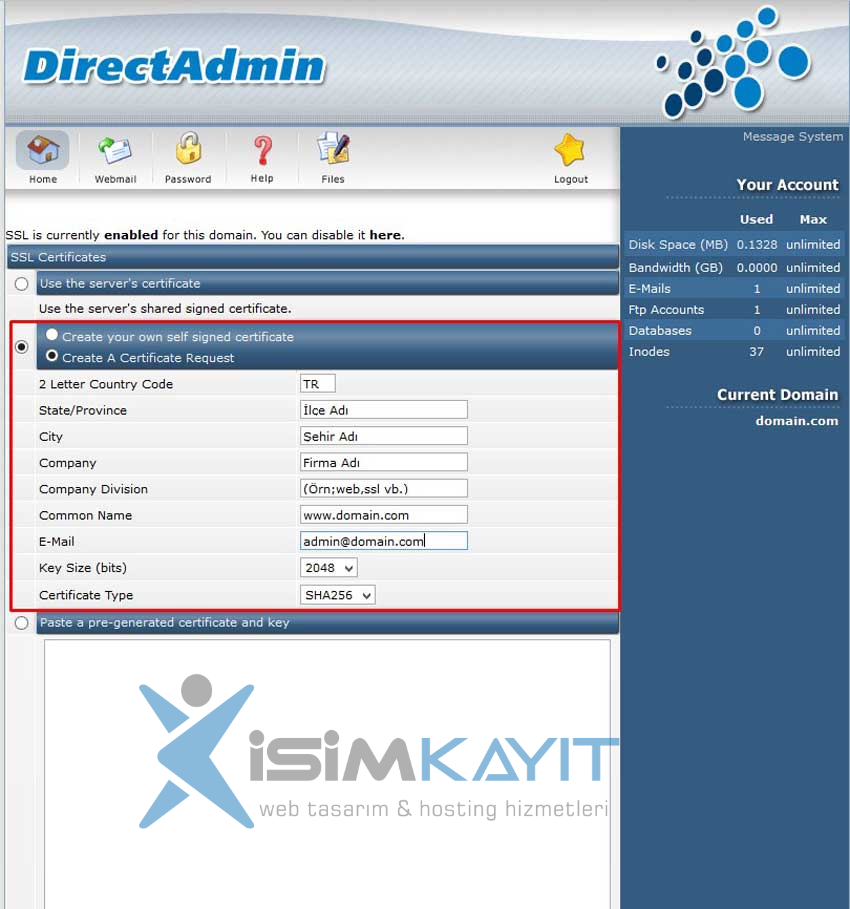The width and height of the screenshot is (850, 909).
Task: Click the Logout star icon
Action: coord(569,150)
